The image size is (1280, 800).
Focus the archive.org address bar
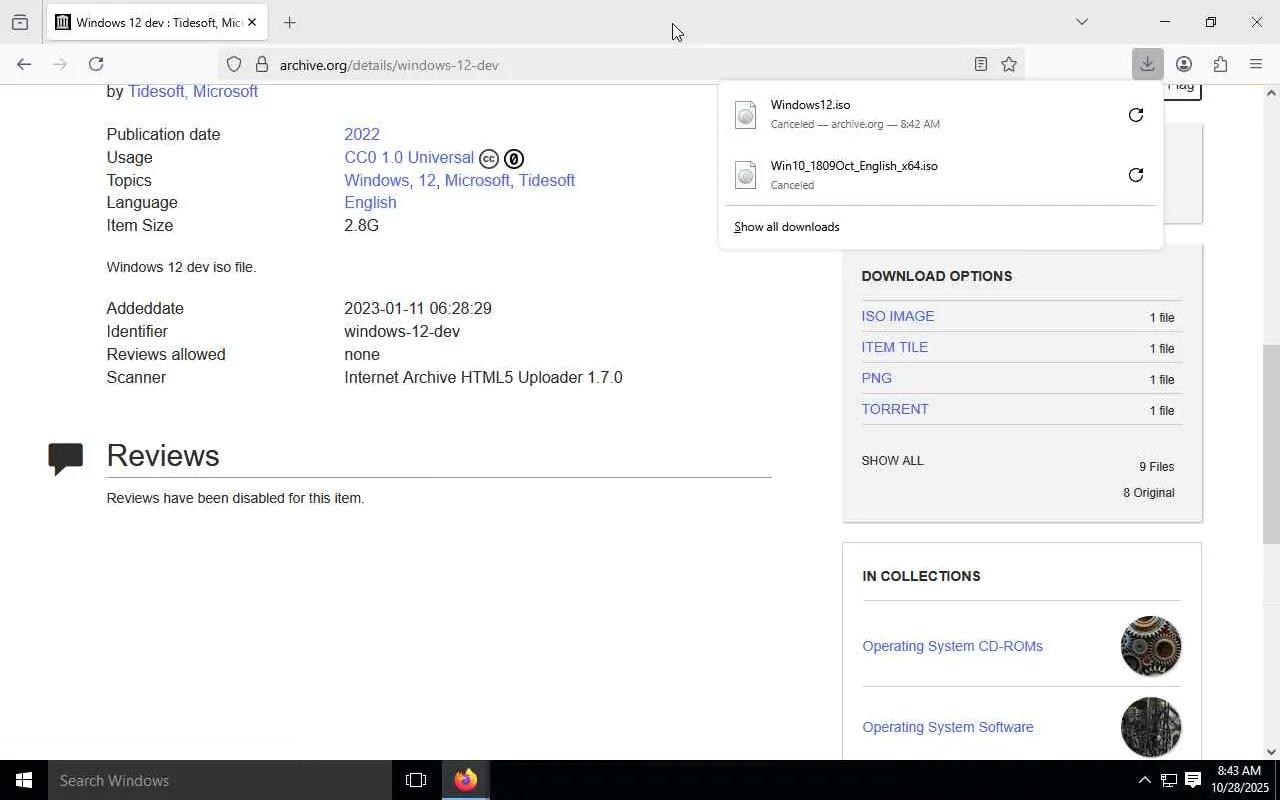click(x=620, y=64)
